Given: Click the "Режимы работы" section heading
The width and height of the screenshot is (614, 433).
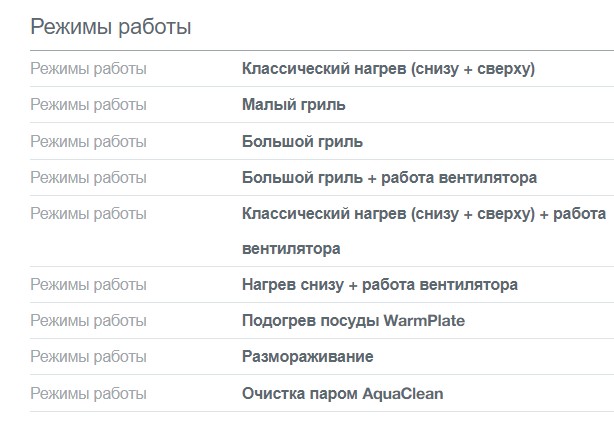Looking at the screenshot, I should tap(110, 27).
